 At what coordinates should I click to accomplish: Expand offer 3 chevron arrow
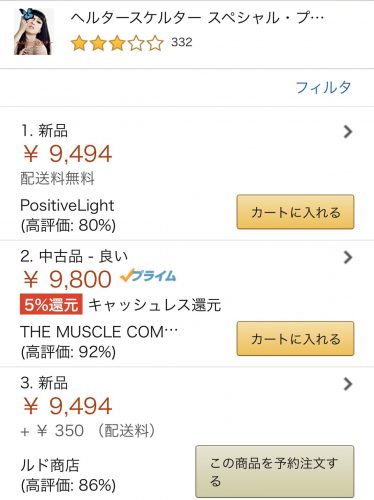(x=348, y=384)
